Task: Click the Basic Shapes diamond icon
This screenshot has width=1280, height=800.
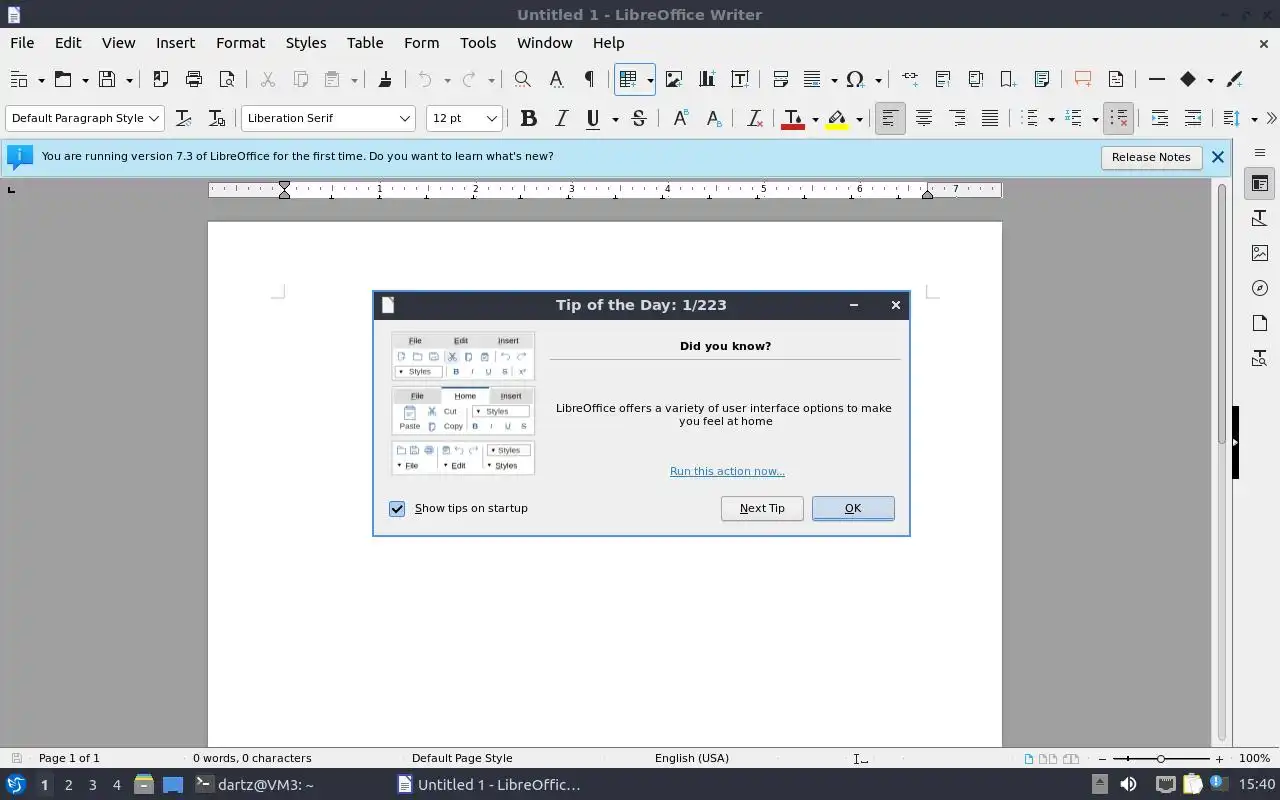Action: (x=1188, y=80)
